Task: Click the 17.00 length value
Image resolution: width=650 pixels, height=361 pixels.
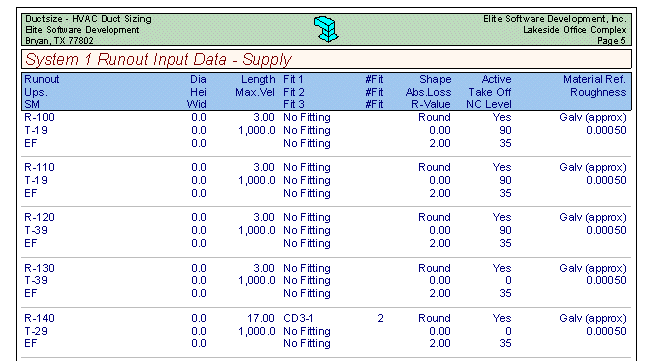Action: (x=261, y=318)
